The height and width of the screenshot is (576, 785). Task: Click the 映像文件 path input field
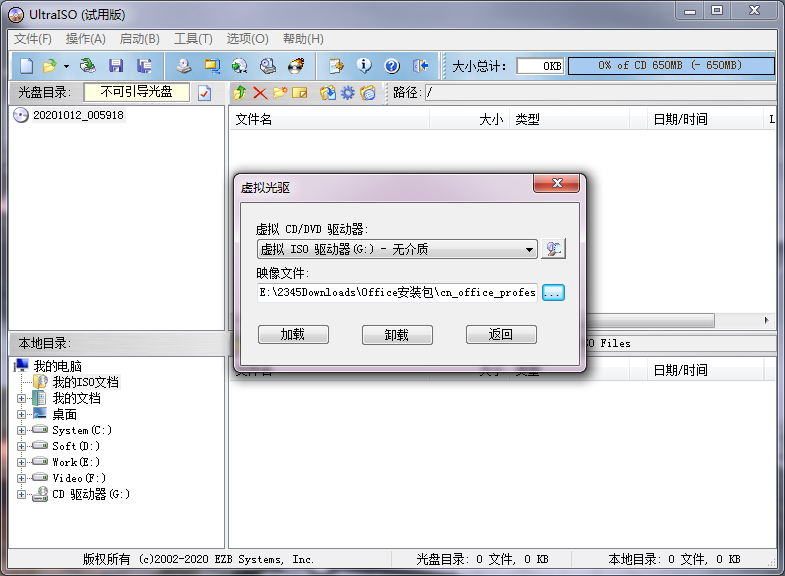[x=398, y=292]
